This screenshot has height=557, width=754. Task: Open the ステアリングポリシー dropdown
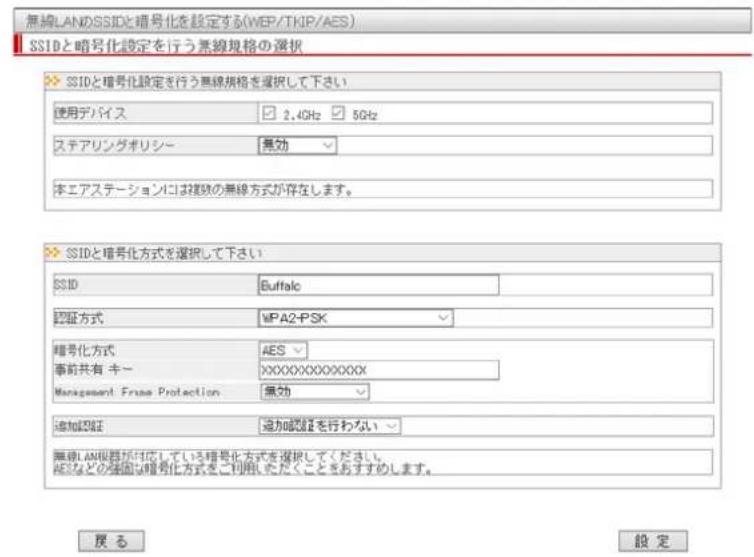tap(298, 145)
